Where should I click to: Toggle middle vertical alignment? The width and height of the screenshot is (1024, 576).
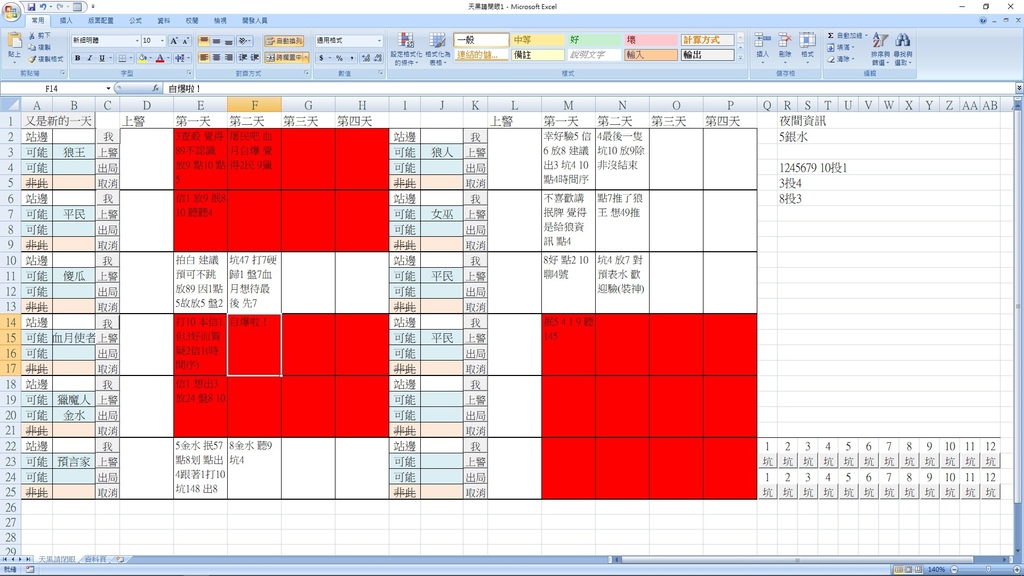tap(216, 40)
